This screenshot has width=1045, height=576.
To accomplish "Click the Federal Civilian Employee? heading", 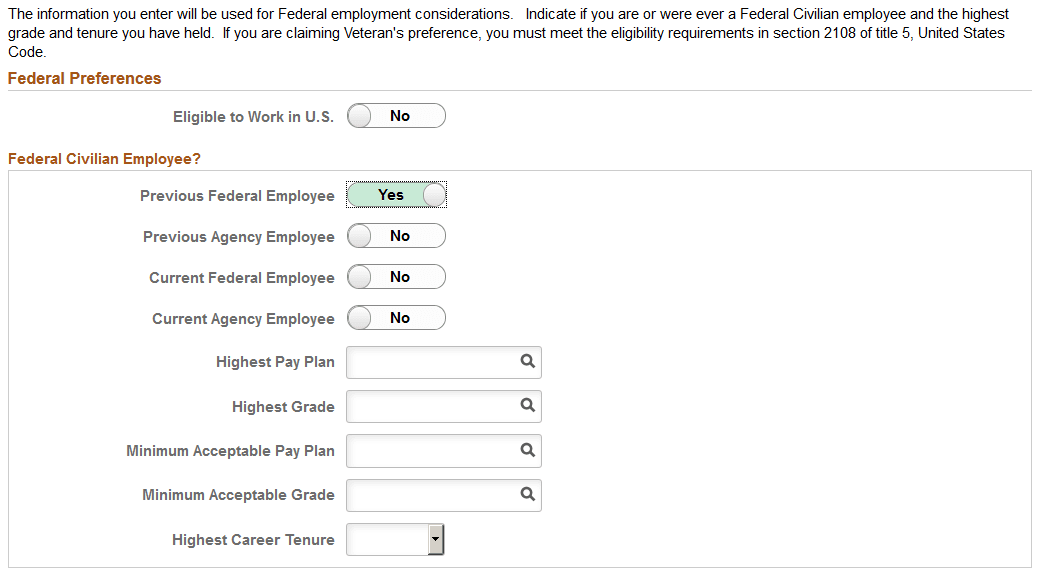I will point(105,158).
